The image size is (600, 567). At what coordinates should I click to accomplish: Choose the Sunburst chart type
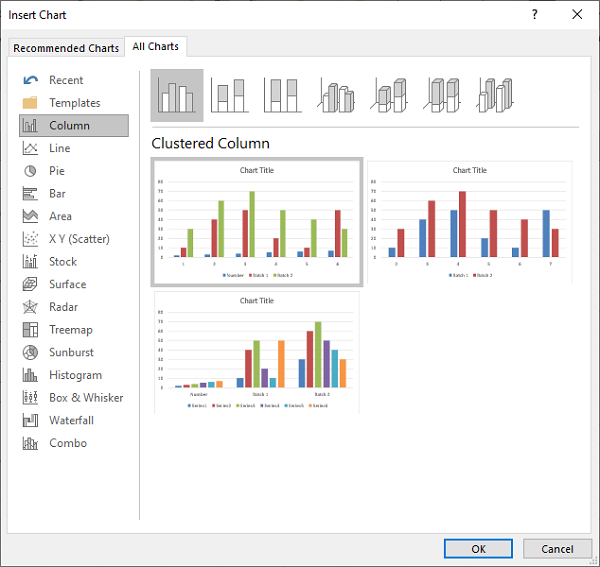click(73, 352)
